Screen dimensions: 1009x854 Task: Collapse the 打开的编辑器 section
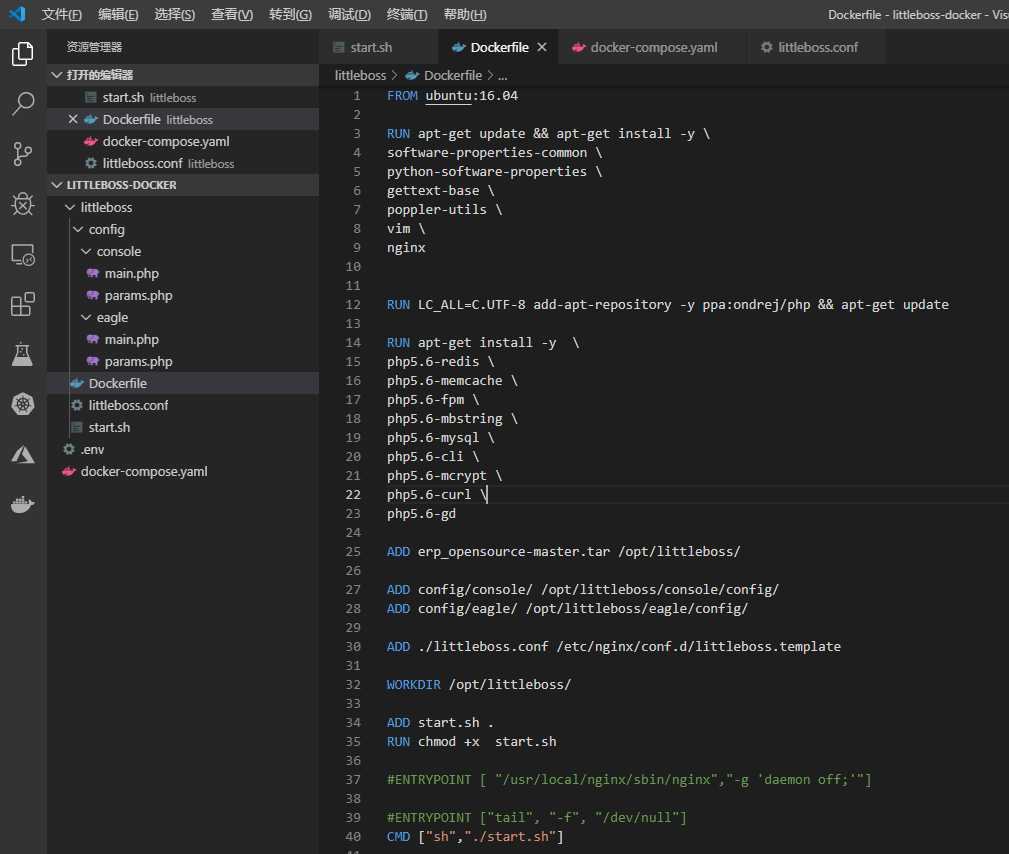(x=57, y=75)
